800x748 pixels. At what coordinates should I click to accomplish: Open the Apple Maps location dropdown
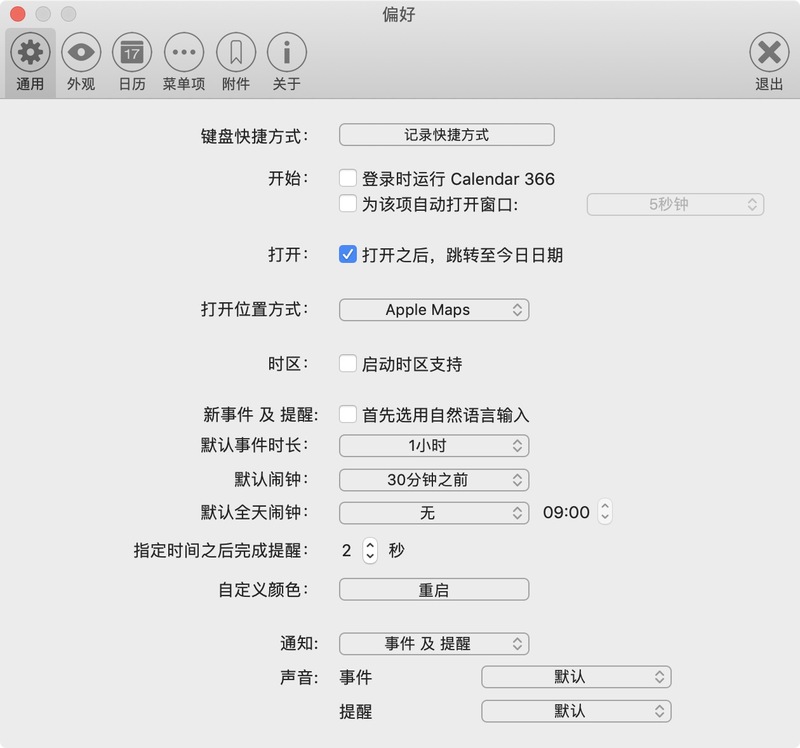(434, 310)
